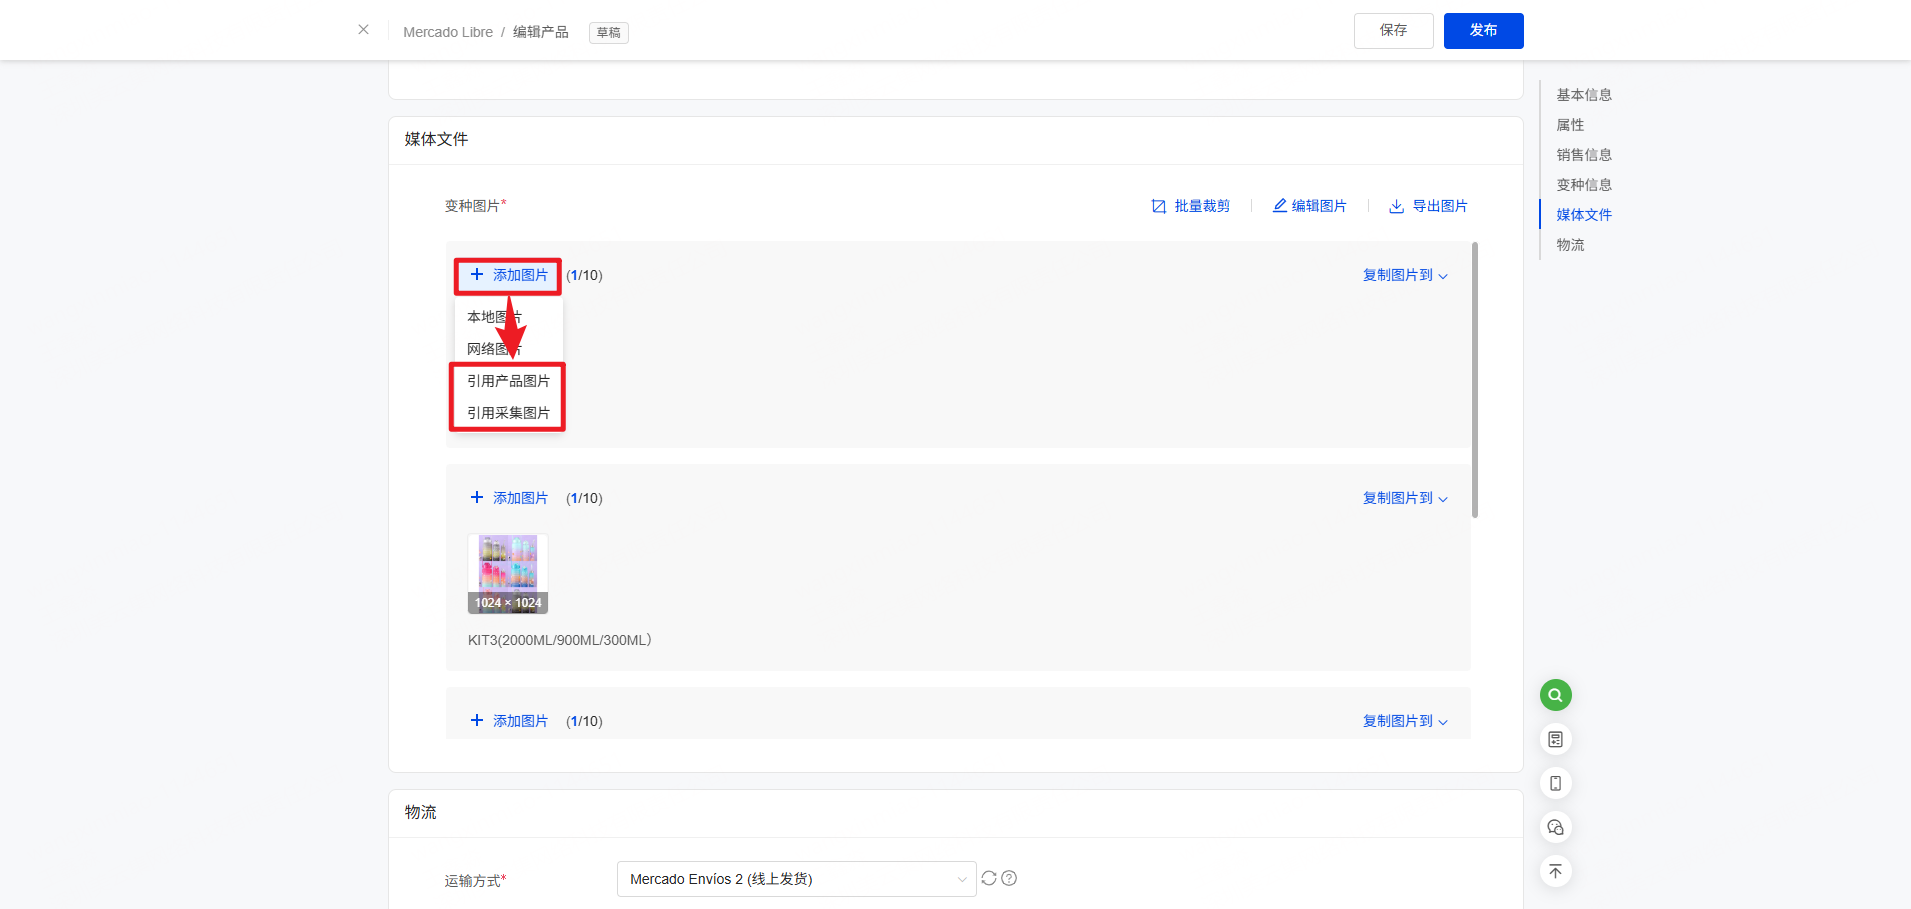The image size is (1911, 909).
Task: Select 引用产品图片 from the menu
Action: coord(508,381)
